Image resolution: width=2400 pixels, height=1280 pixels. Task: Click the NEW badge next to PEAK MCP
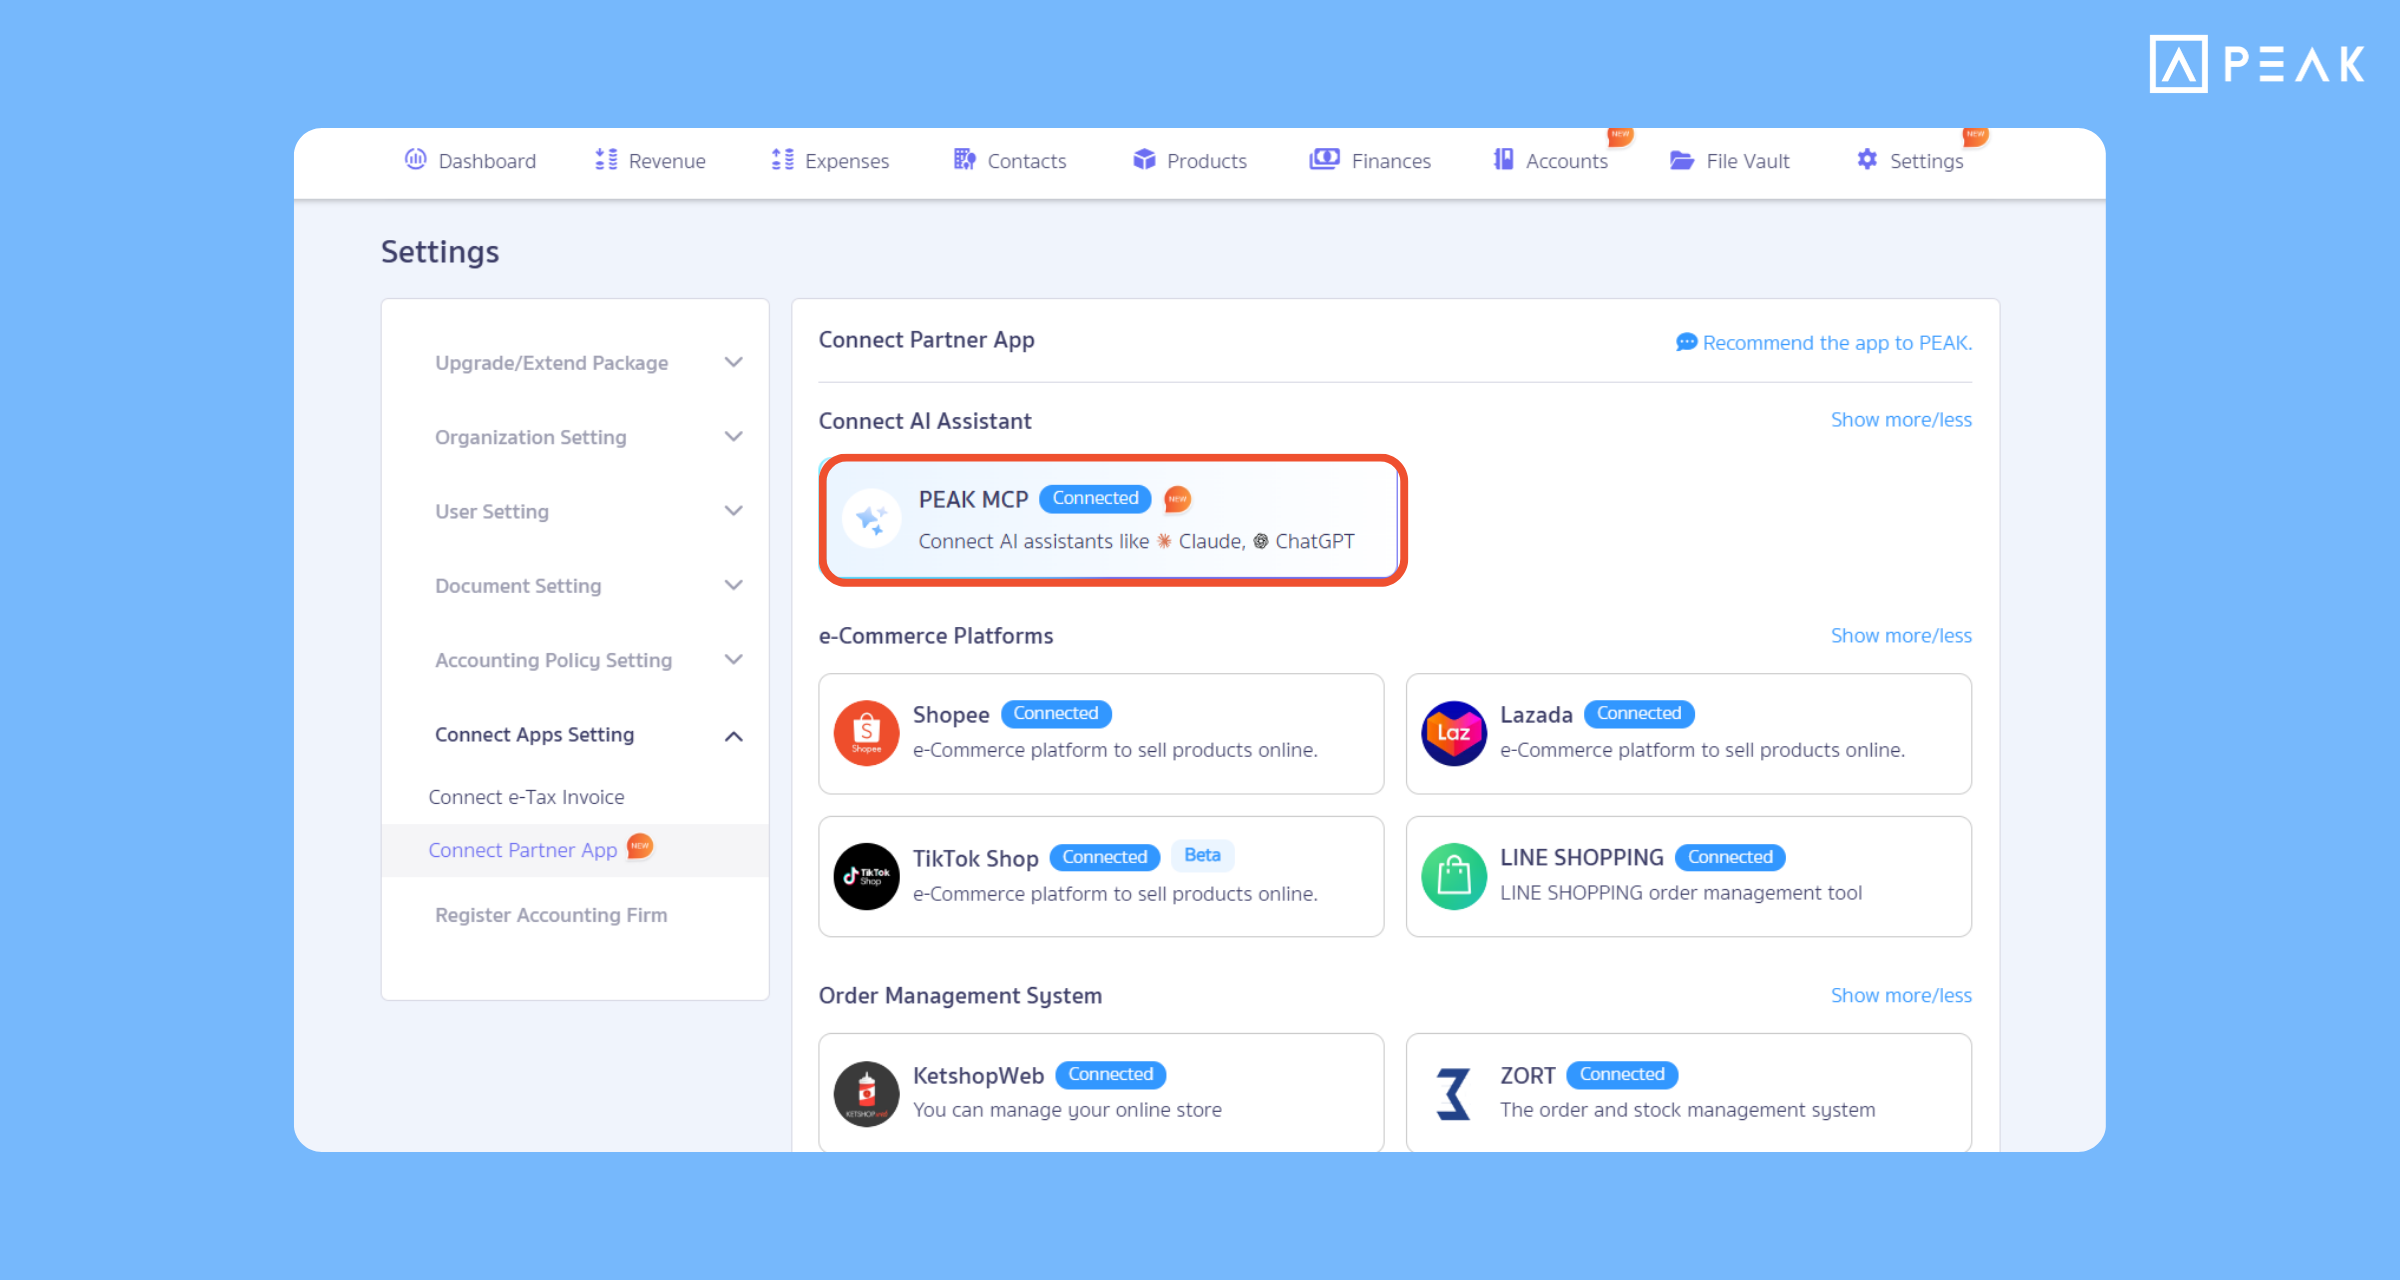click(1177, 498)
